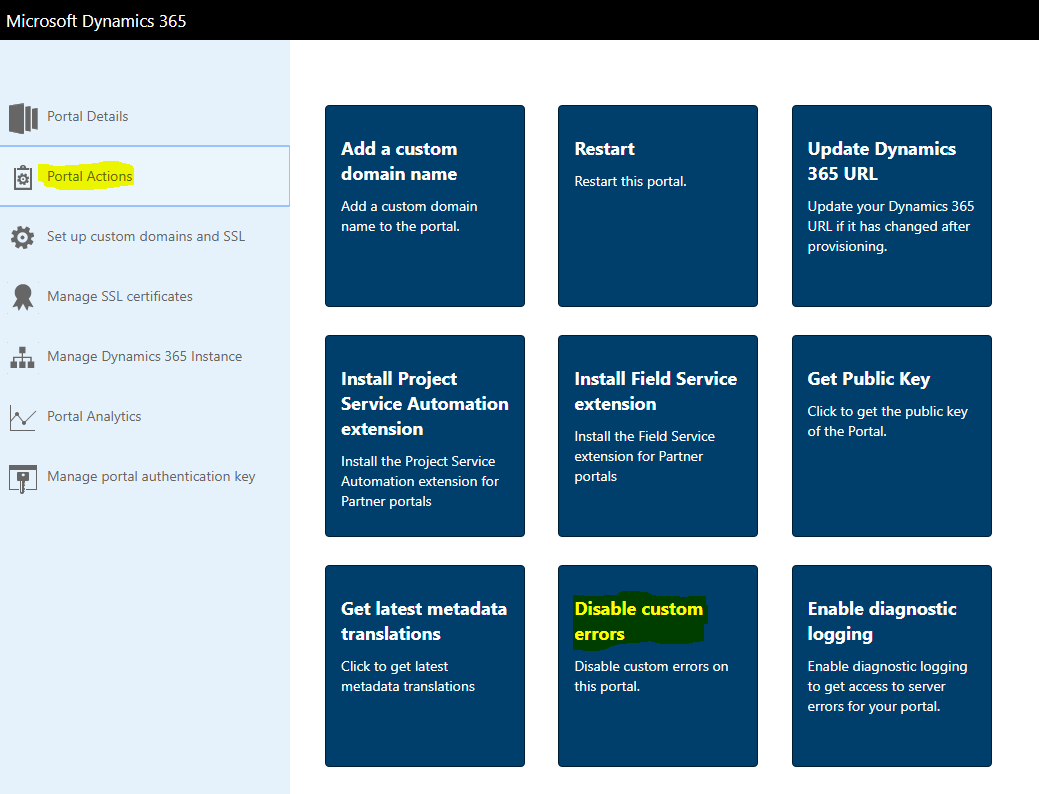The width and height of the screenshot is (1039, 794).
Task: Click the Get Public Key tile
Action: pyautogui.click(x=892, y=435)
